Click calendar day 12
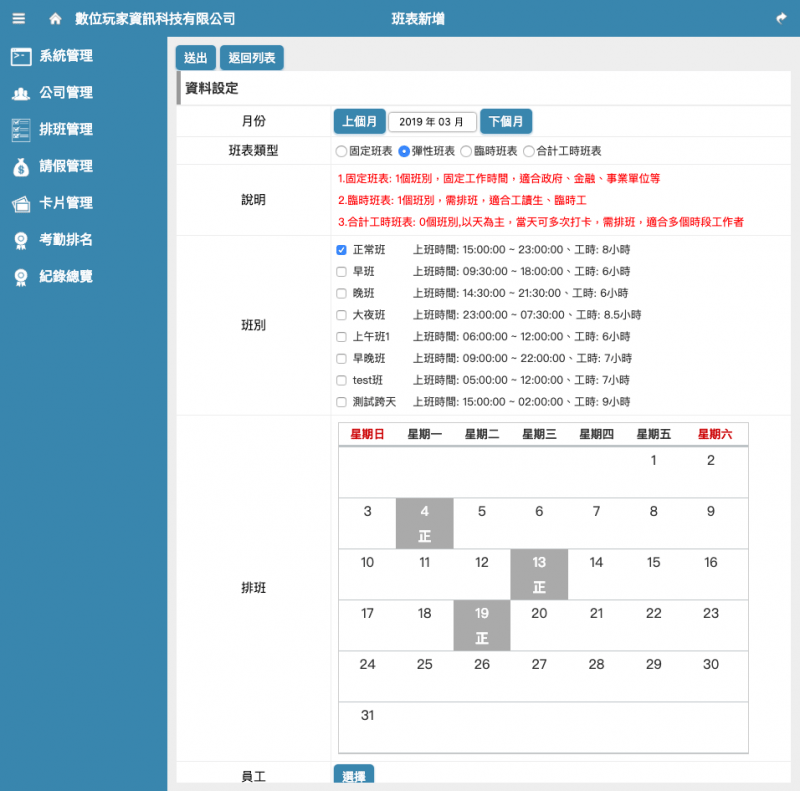The width and height of the screenshot is (800, 791). [x=482, y=575]
